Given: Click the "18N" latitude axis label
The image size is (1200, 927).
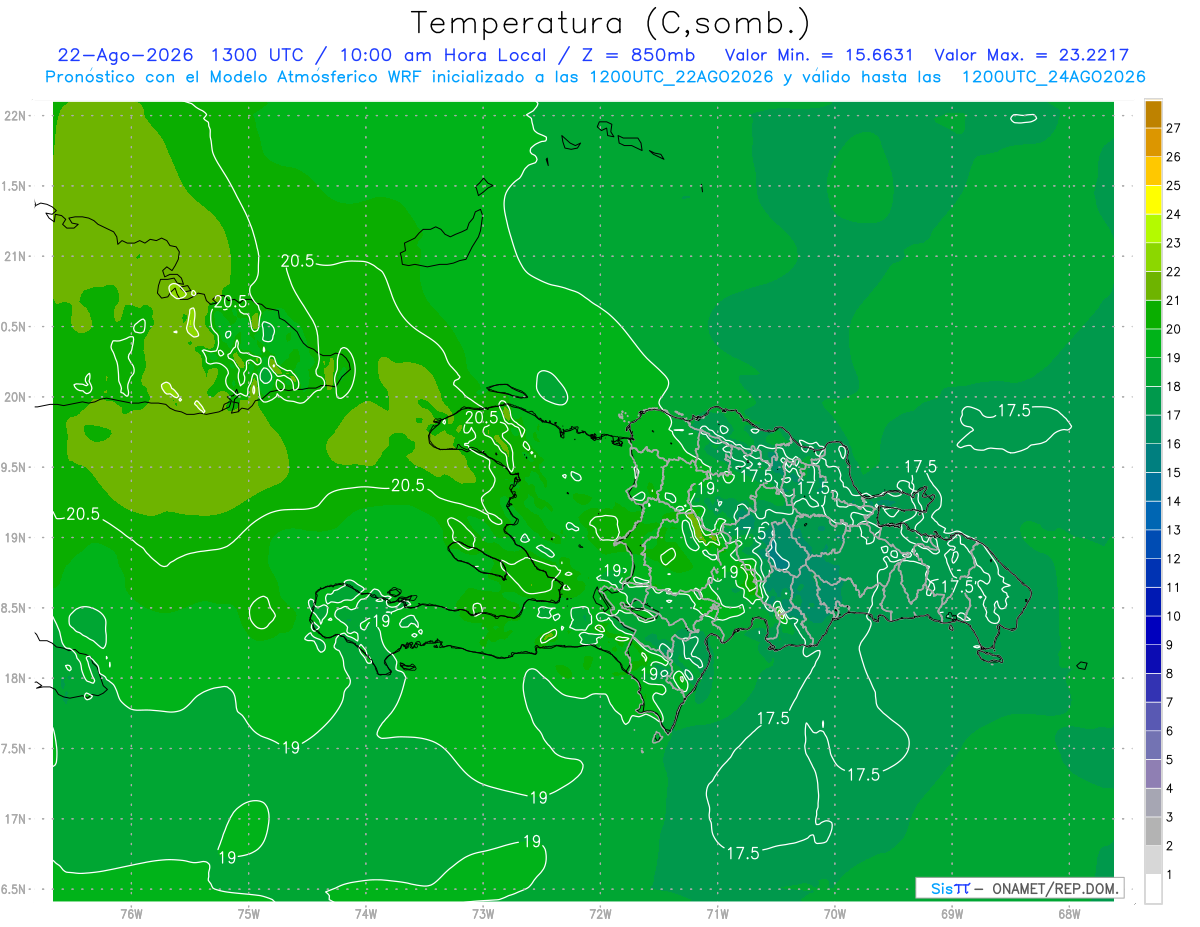Looking at the screenshot, I should [17, 679].
